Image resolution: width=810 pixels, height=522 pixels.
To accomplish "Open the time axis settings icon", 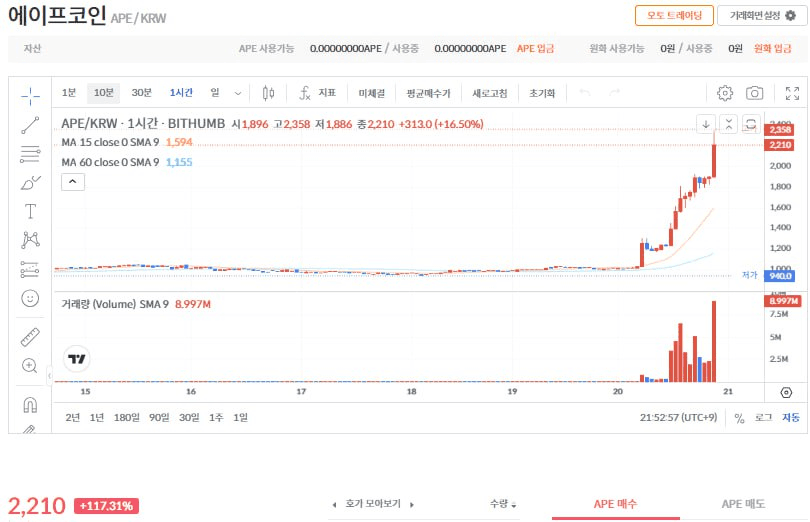I will point(786,393).
